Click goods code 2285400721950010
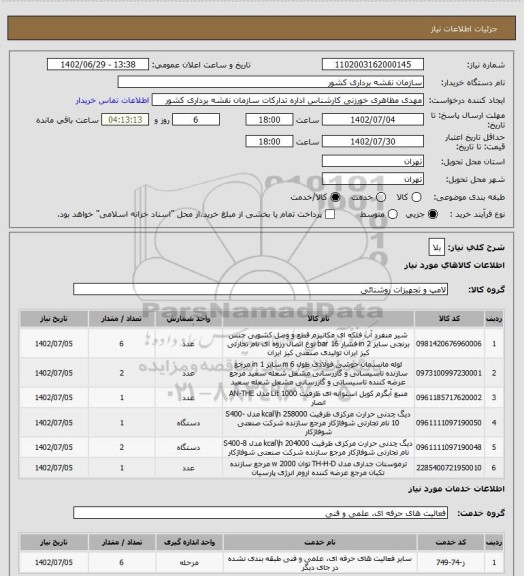Screen dimensions: 524x576 [449, 468]
